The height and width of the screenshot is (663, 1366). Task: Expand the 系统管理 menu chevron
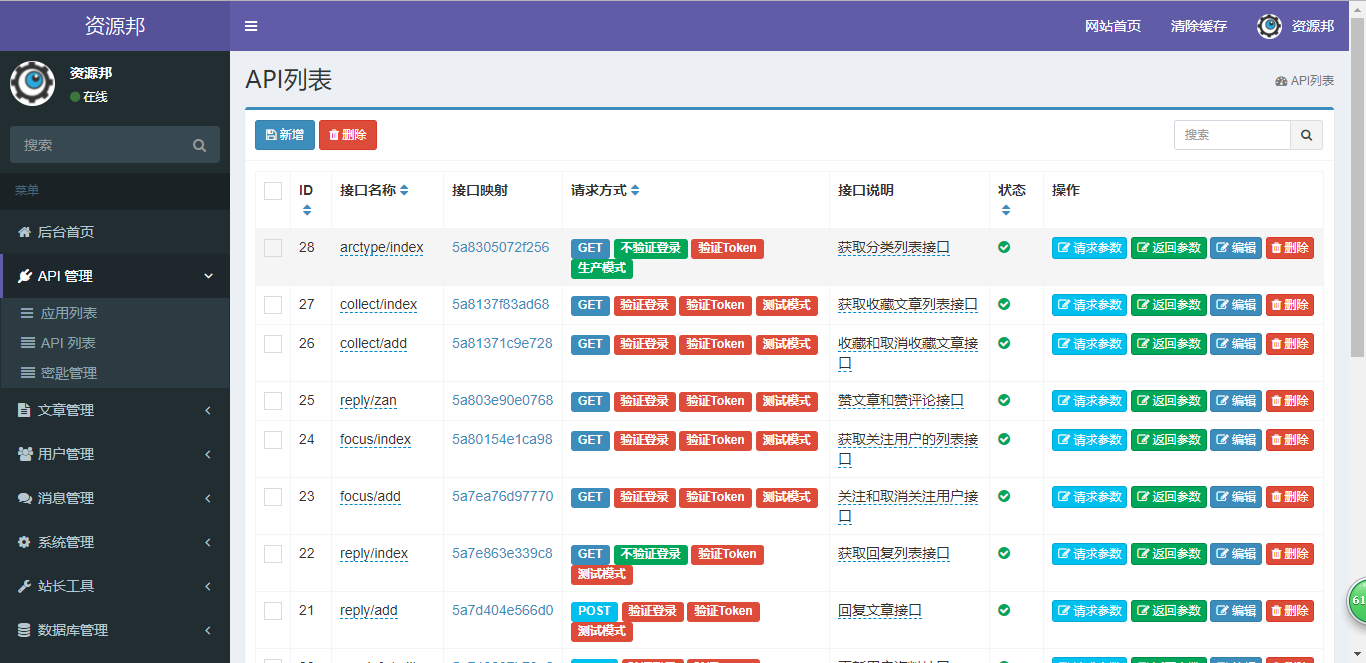pyautogui.click(x=208, y=542)
